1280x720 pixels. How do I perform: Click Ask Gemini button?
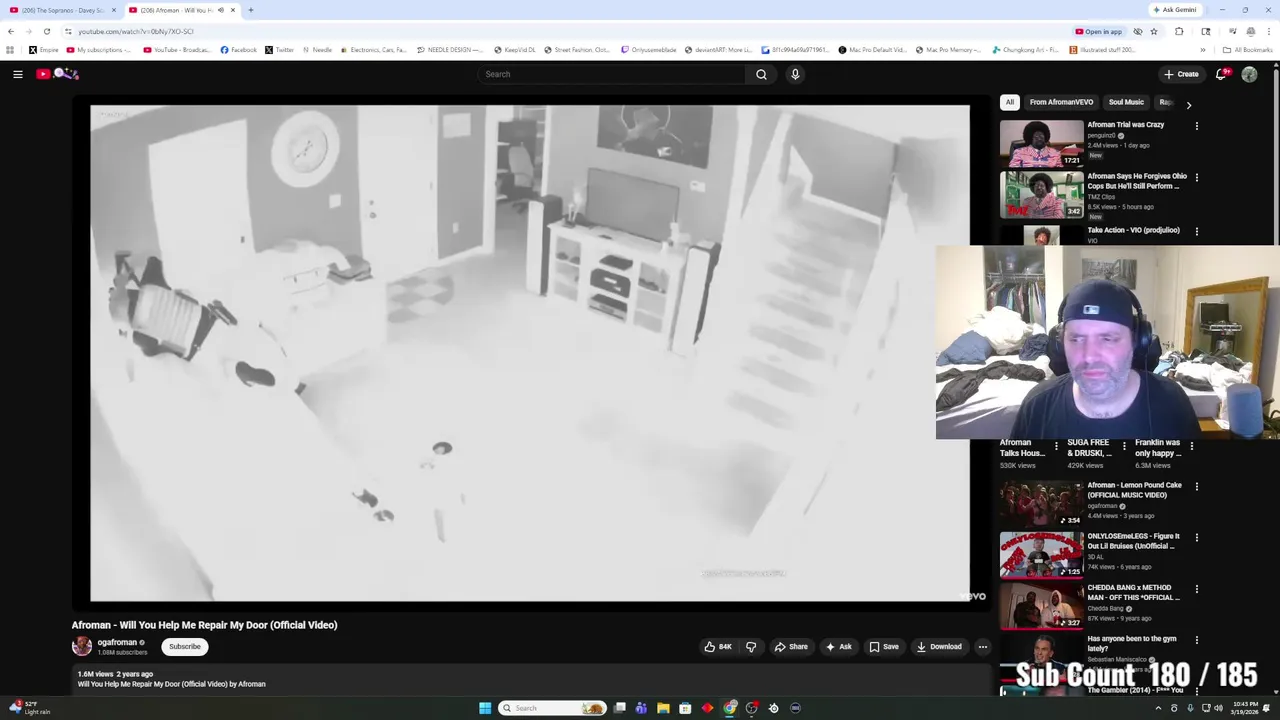(1174, 10)
